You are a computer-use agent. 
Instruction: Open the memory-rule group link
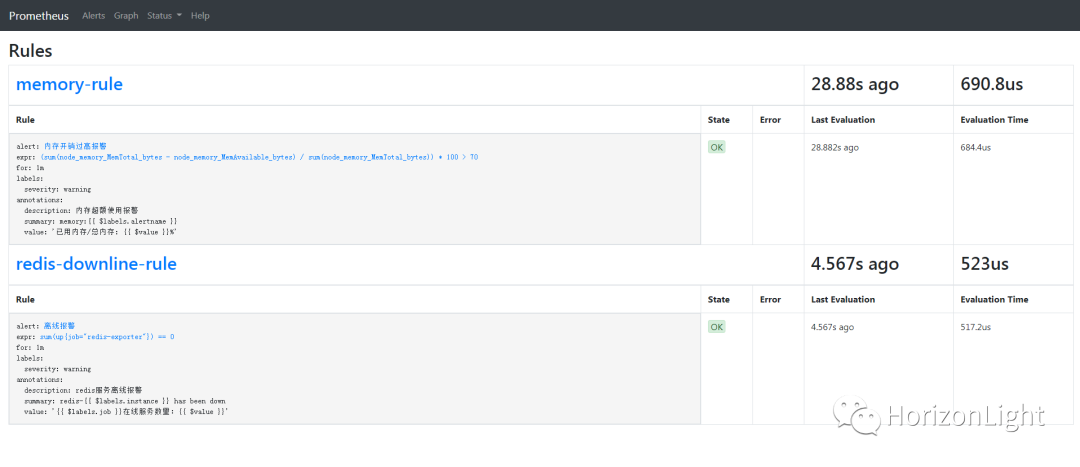click(69, 85)
